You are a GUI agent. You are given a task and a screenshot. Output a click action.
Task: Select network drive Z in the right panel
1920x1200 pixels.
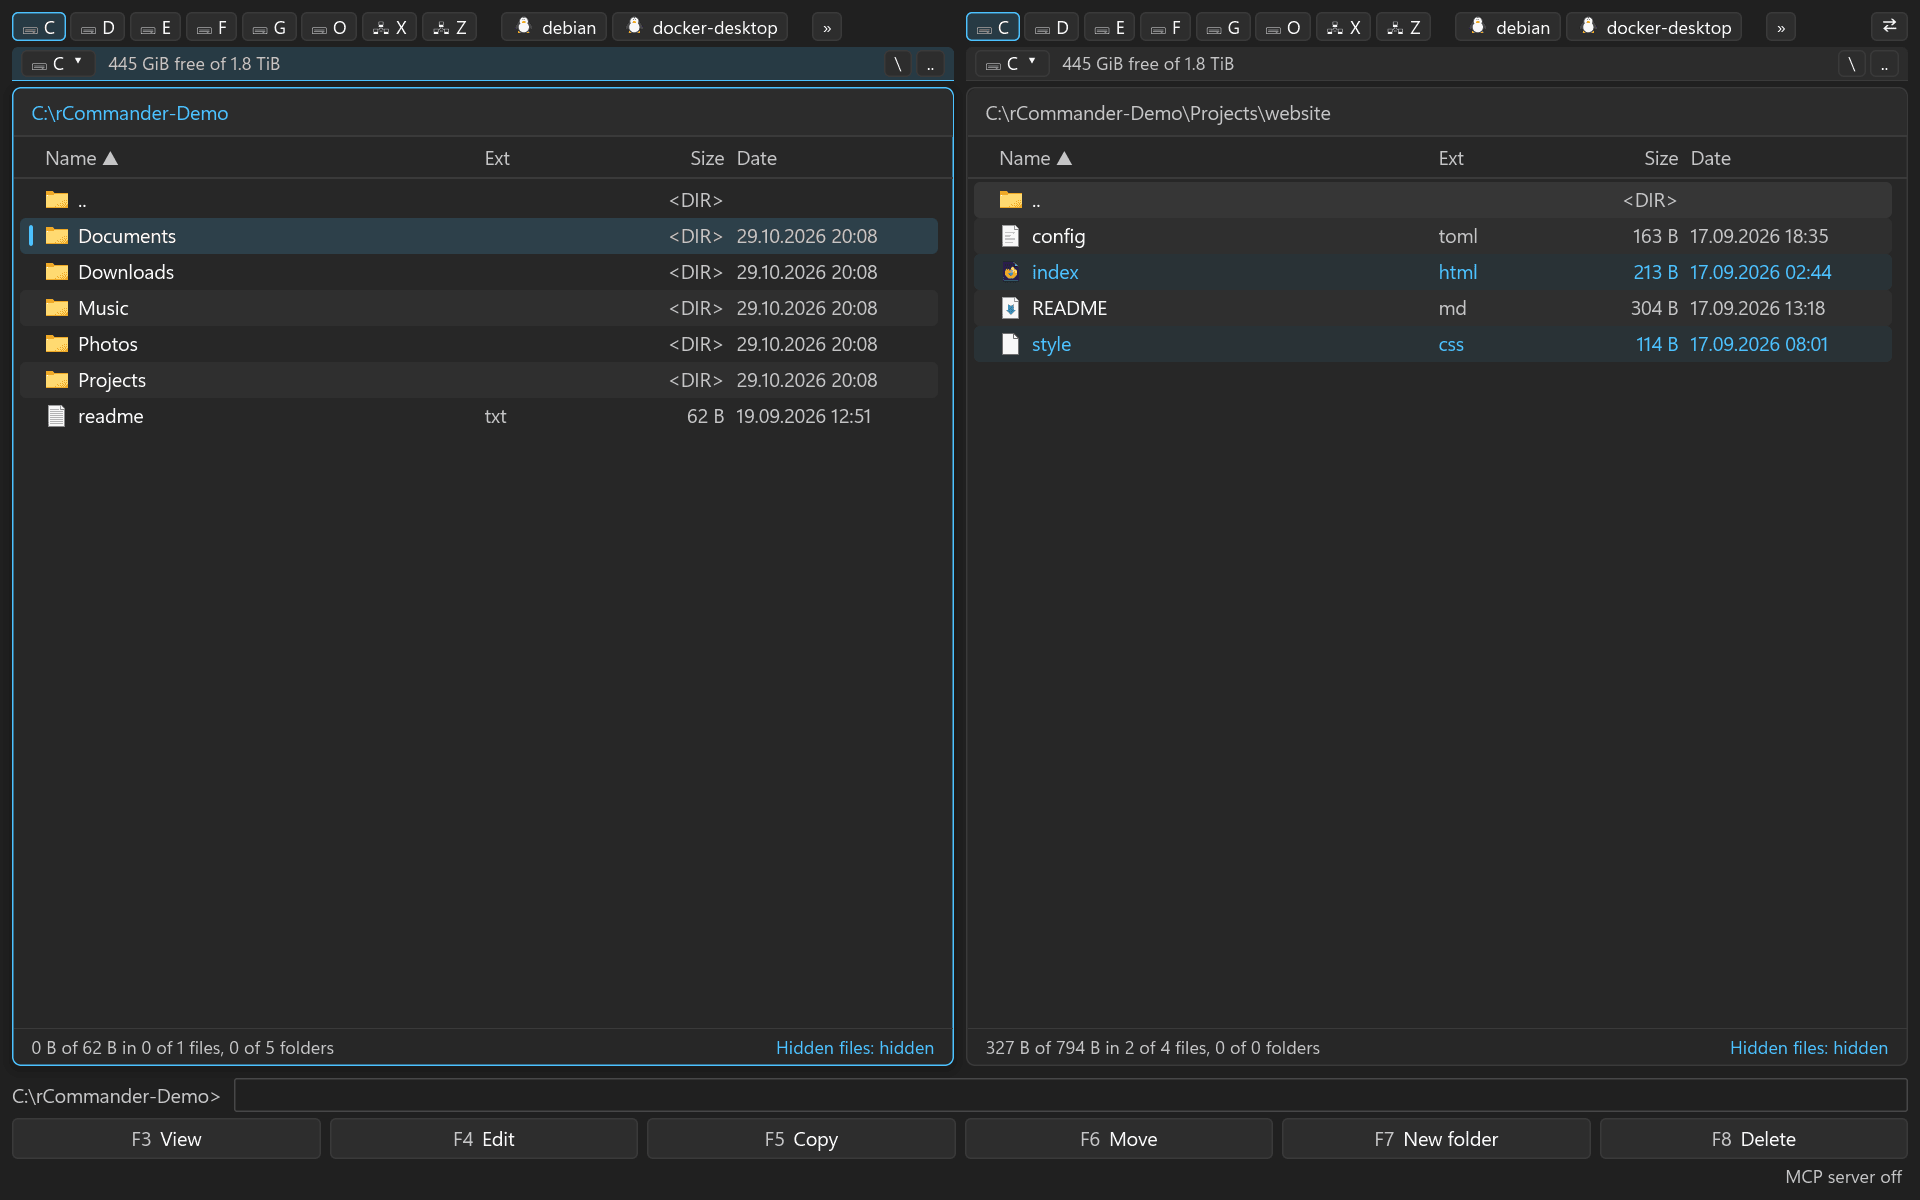[x=1404, y=27]
